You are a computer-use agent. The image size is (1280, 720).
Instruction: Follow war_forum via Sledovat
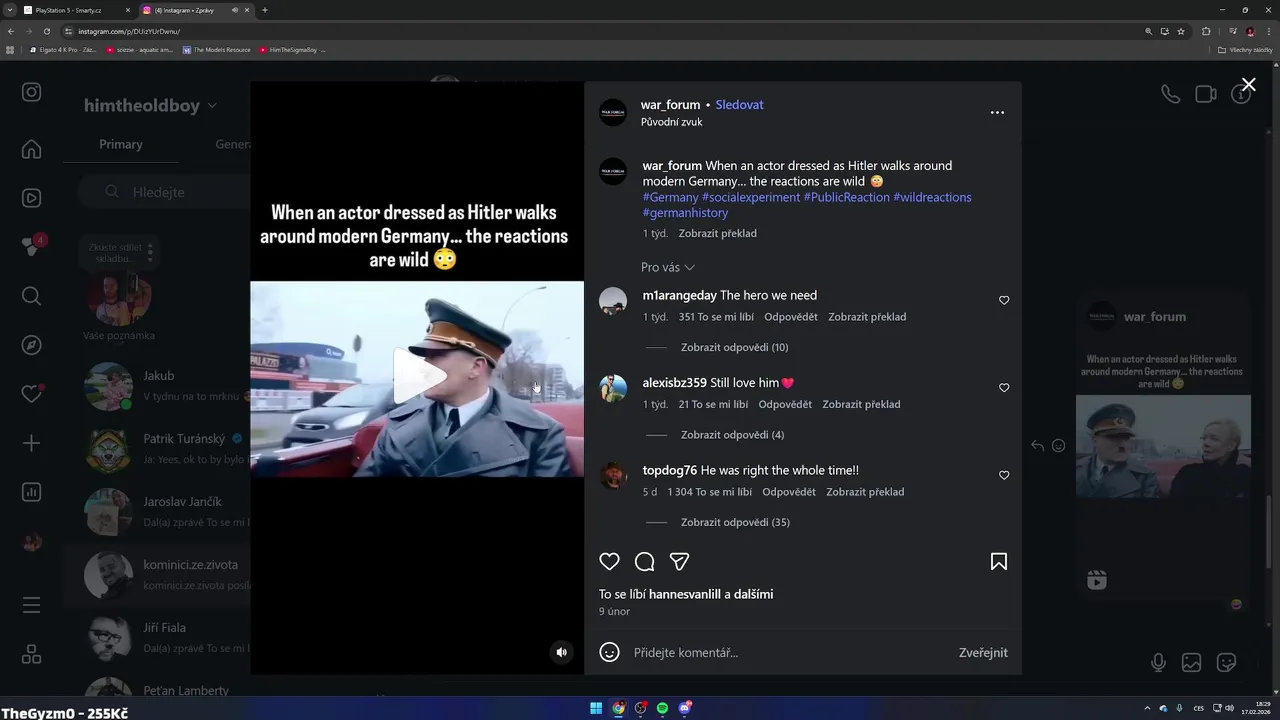739,104
